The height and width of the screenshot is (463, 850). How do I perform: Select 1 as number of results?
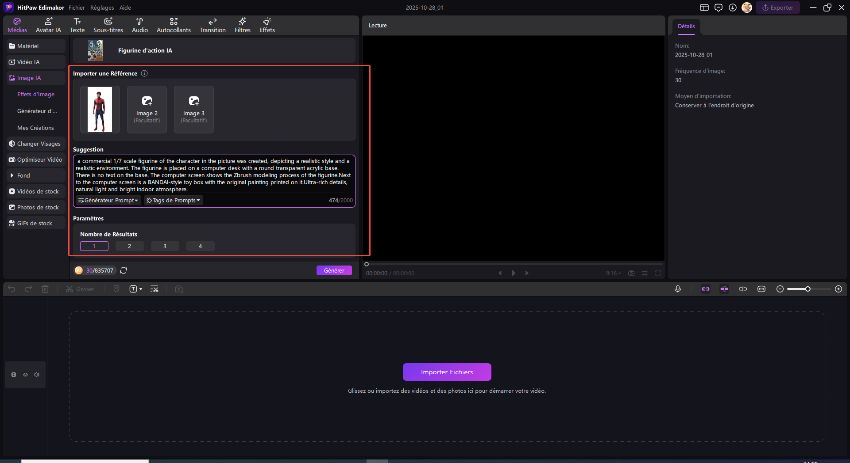[x=94, y=246]
